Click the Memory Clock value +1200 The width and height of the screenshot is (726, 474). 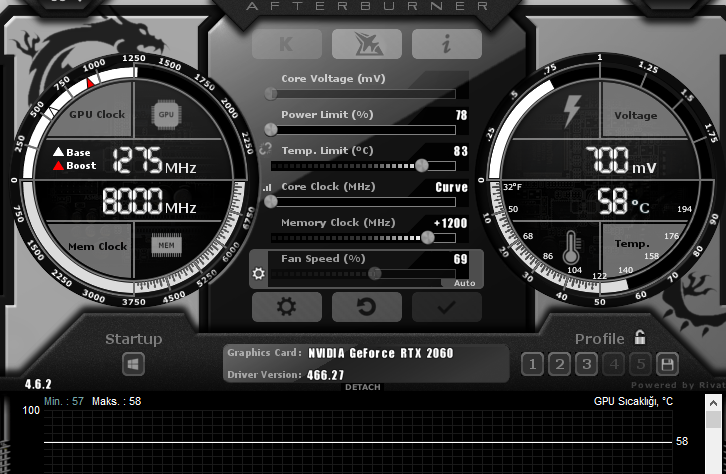(x=451, y=223)
